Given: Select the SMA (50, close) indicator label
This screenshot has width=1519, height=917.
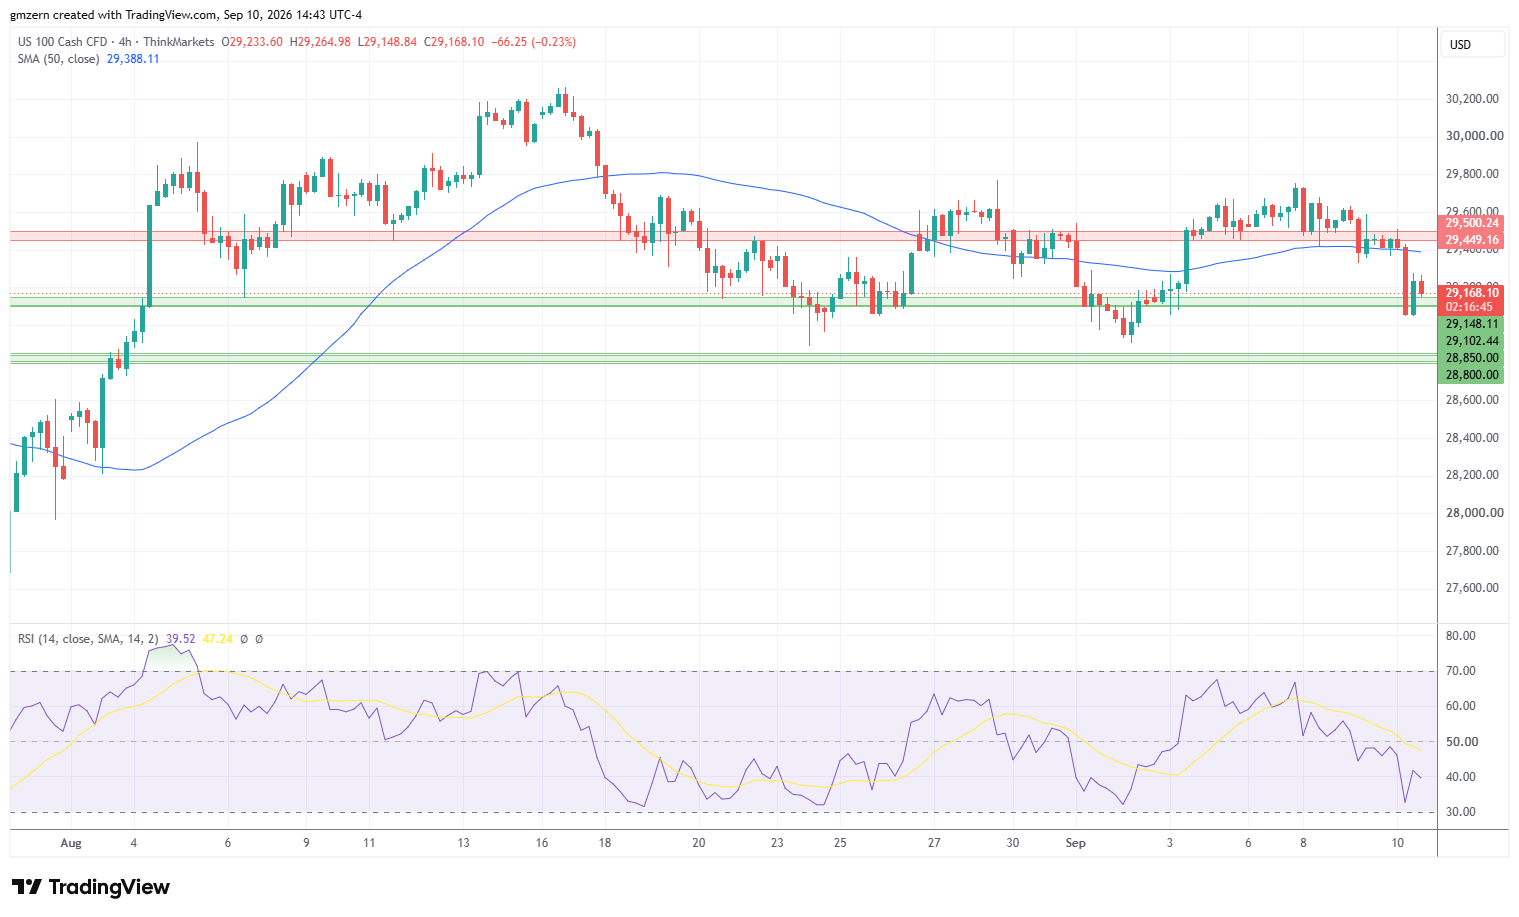Looking at the screenshot, I should point(58,59).
